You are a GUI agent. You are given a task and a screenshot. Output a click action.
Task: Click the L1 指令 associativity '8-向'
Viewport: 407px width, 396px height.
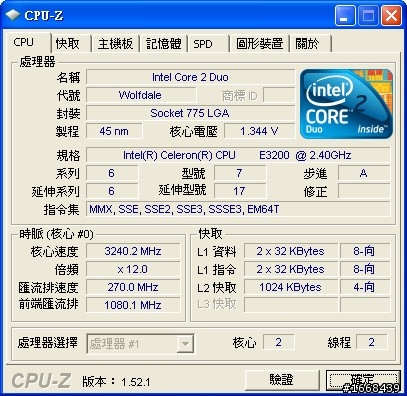click(x=364, y=269)
